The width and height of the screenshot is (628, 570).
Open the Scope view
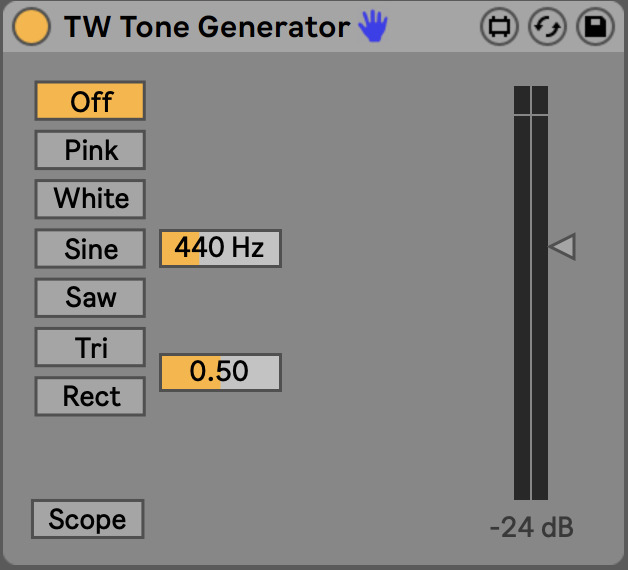pos(88,520)
